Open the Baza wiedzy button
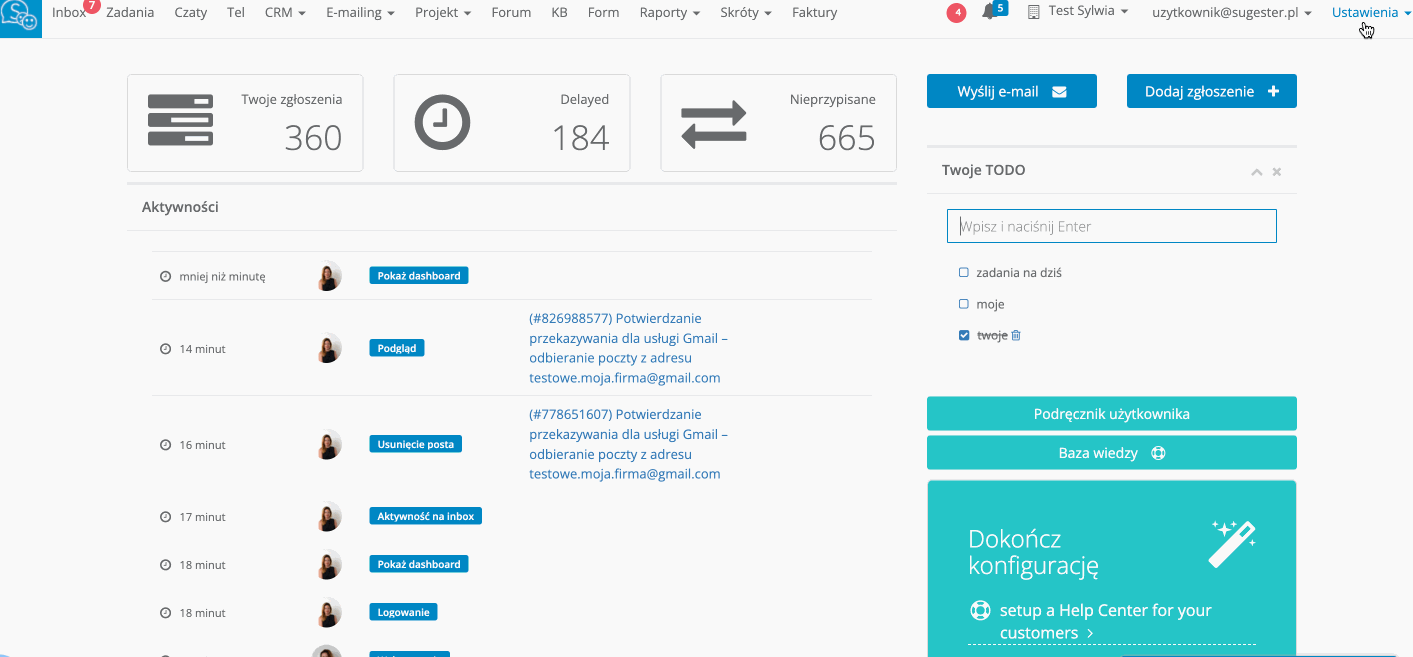This screenshot has width=1413, height=657. 1112,453
